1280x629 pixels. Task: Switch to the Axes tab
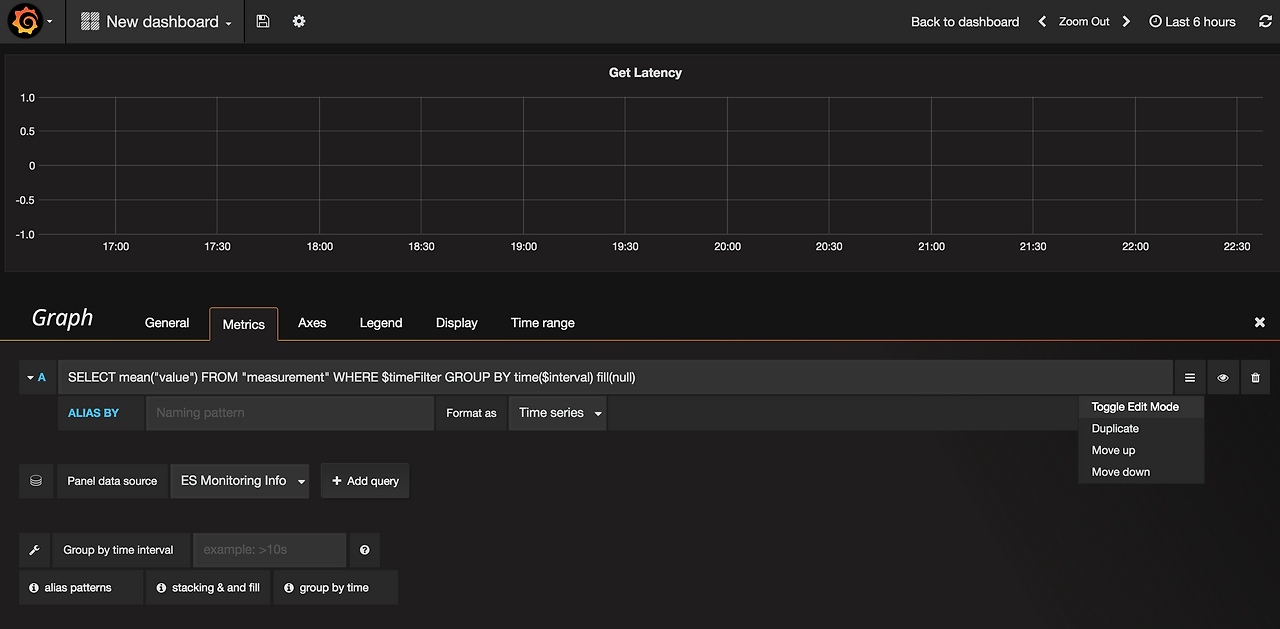click(312, 323)
